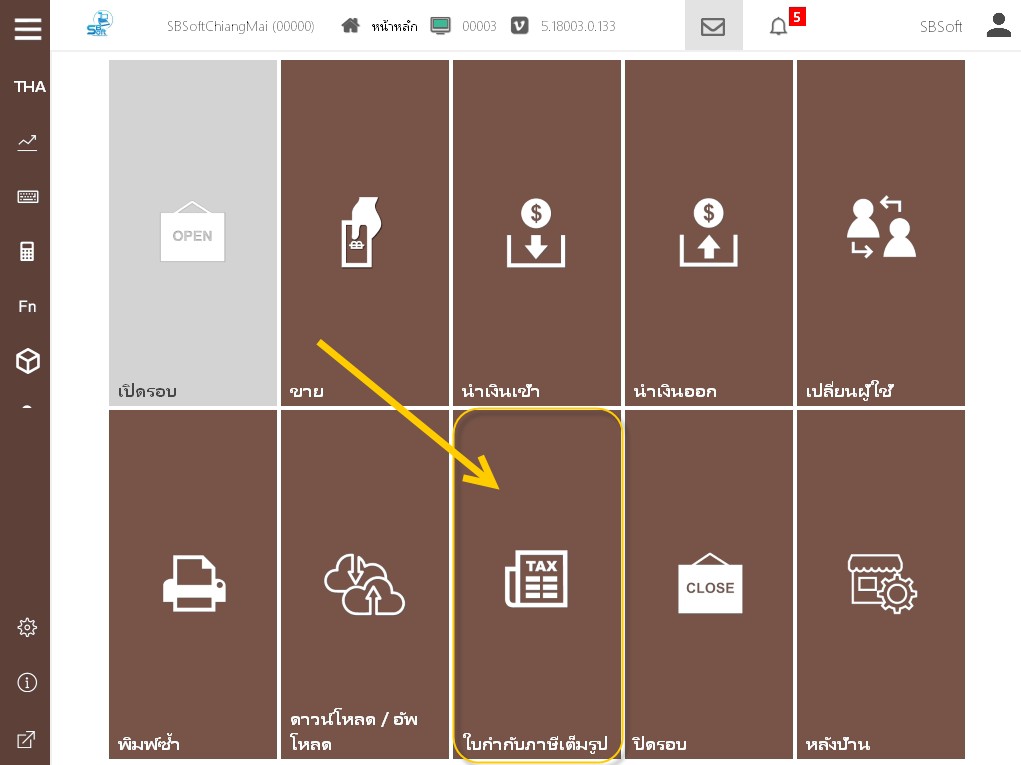Open the 3D box product icon

28,361
